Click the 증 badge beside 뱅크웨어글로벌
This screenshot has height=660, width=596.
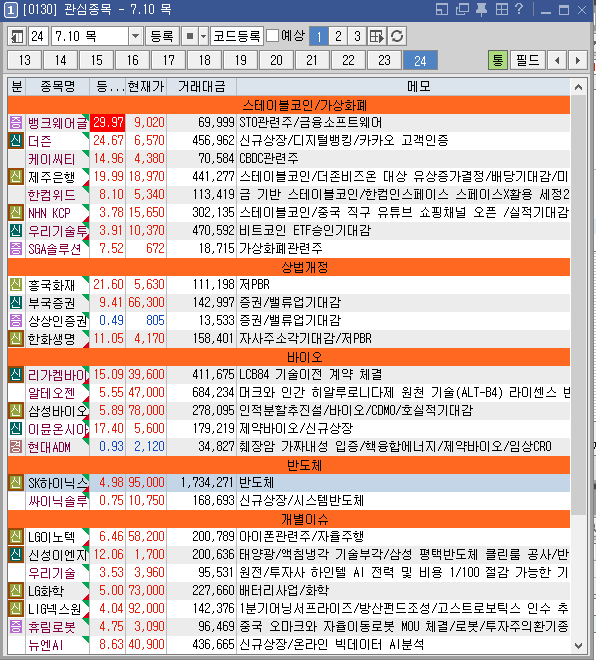click(16, 122)
